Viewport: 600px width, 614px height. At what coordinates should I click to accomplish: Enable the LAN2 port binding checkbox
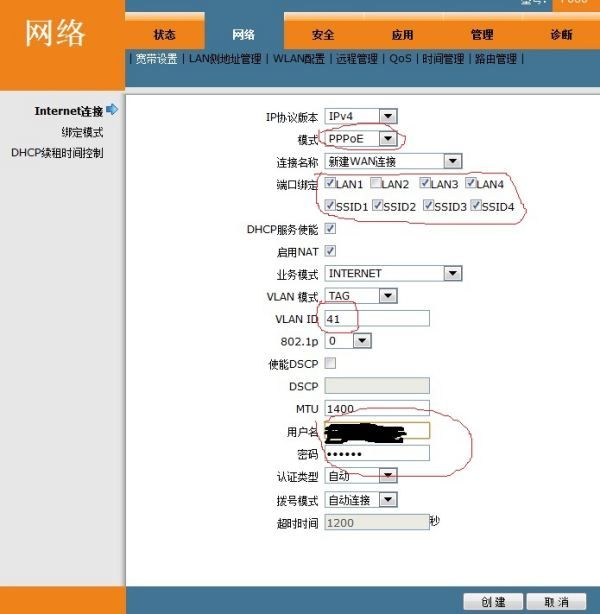click(376, 183)
